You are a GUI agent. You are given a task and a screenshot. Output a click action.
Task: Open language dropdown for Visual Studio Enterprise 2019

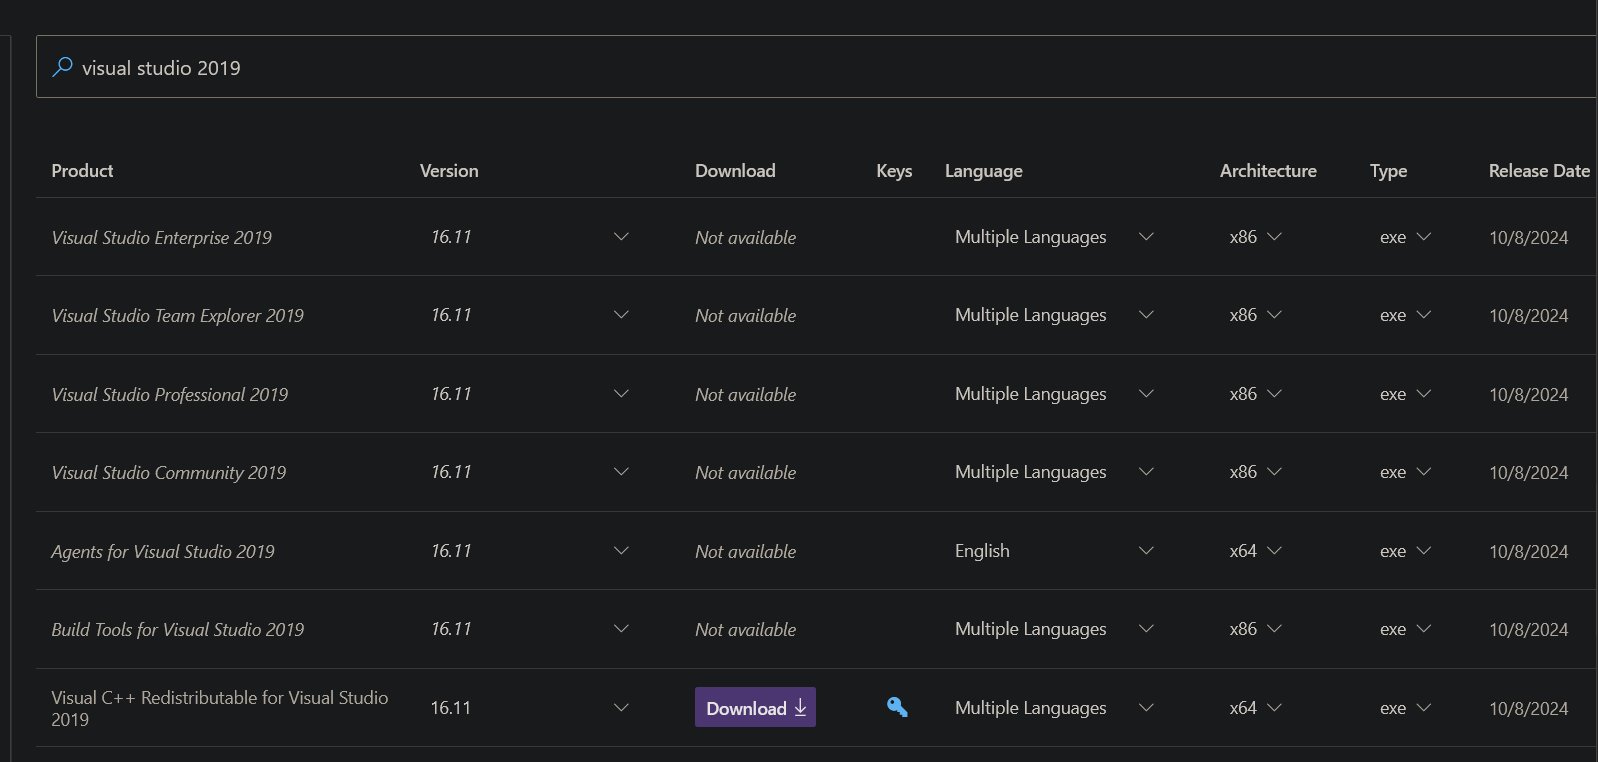1055,237
